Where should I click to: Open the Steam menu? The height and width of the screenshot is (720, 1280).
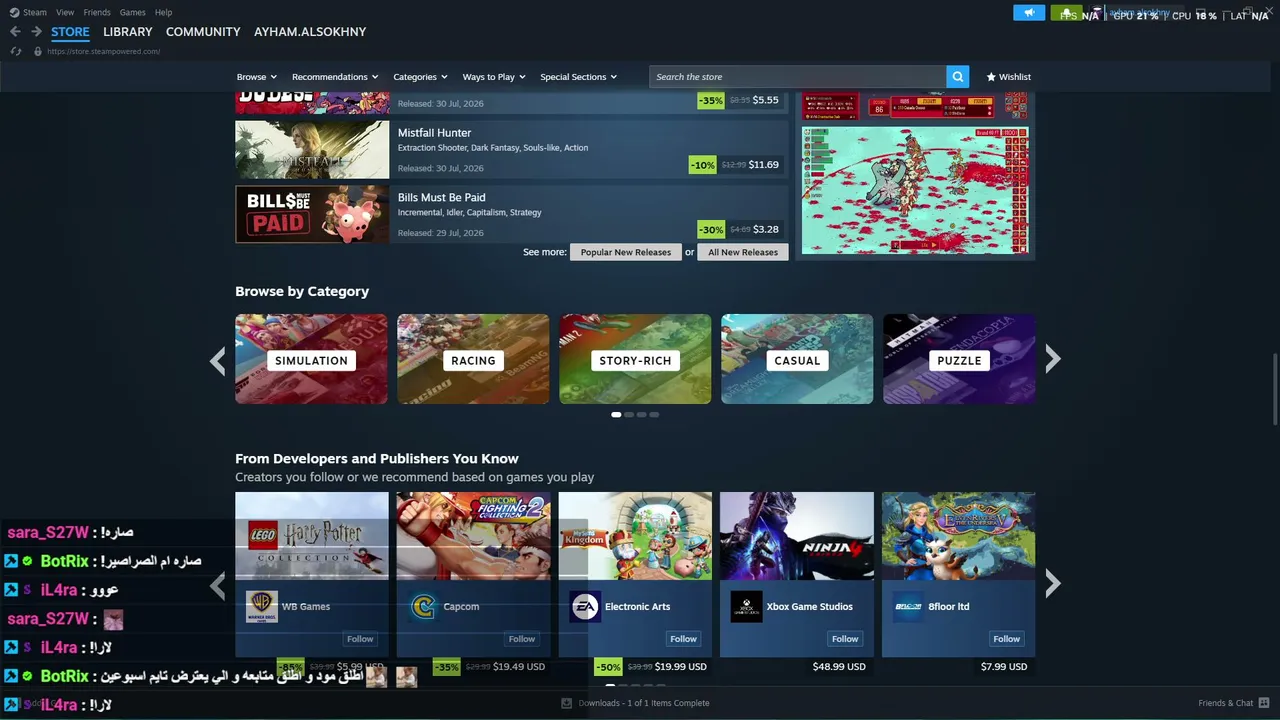point(35,12)
